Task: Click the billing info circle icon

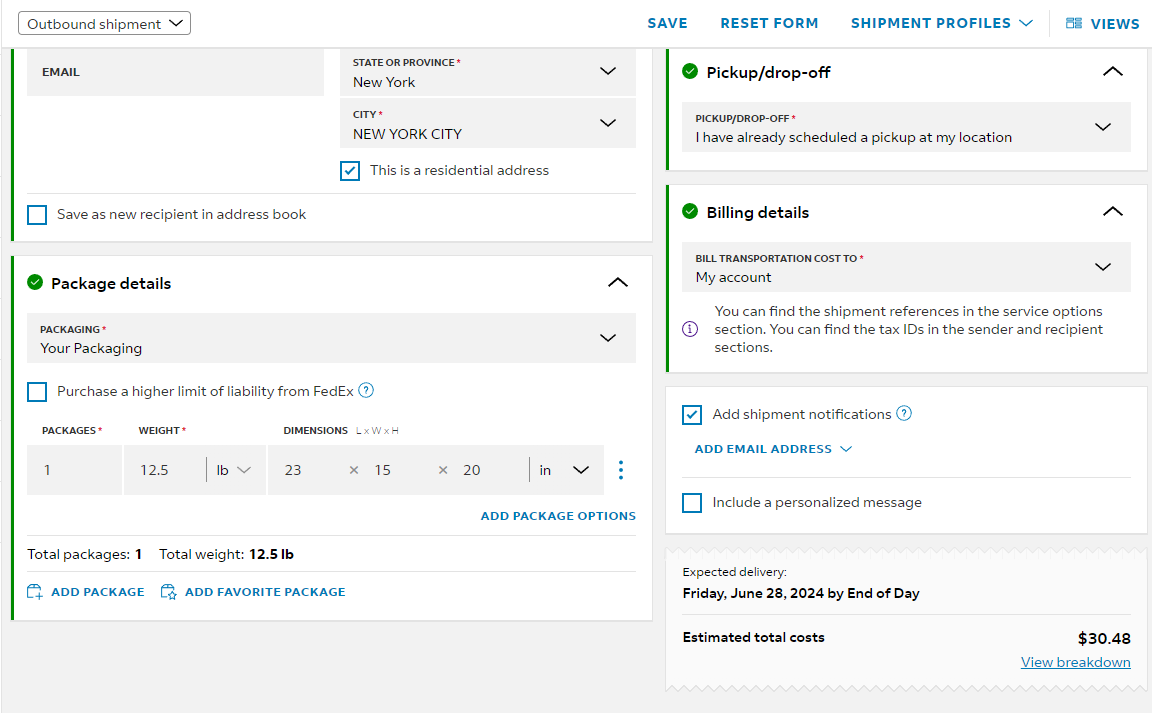Action: pos(690,329)
